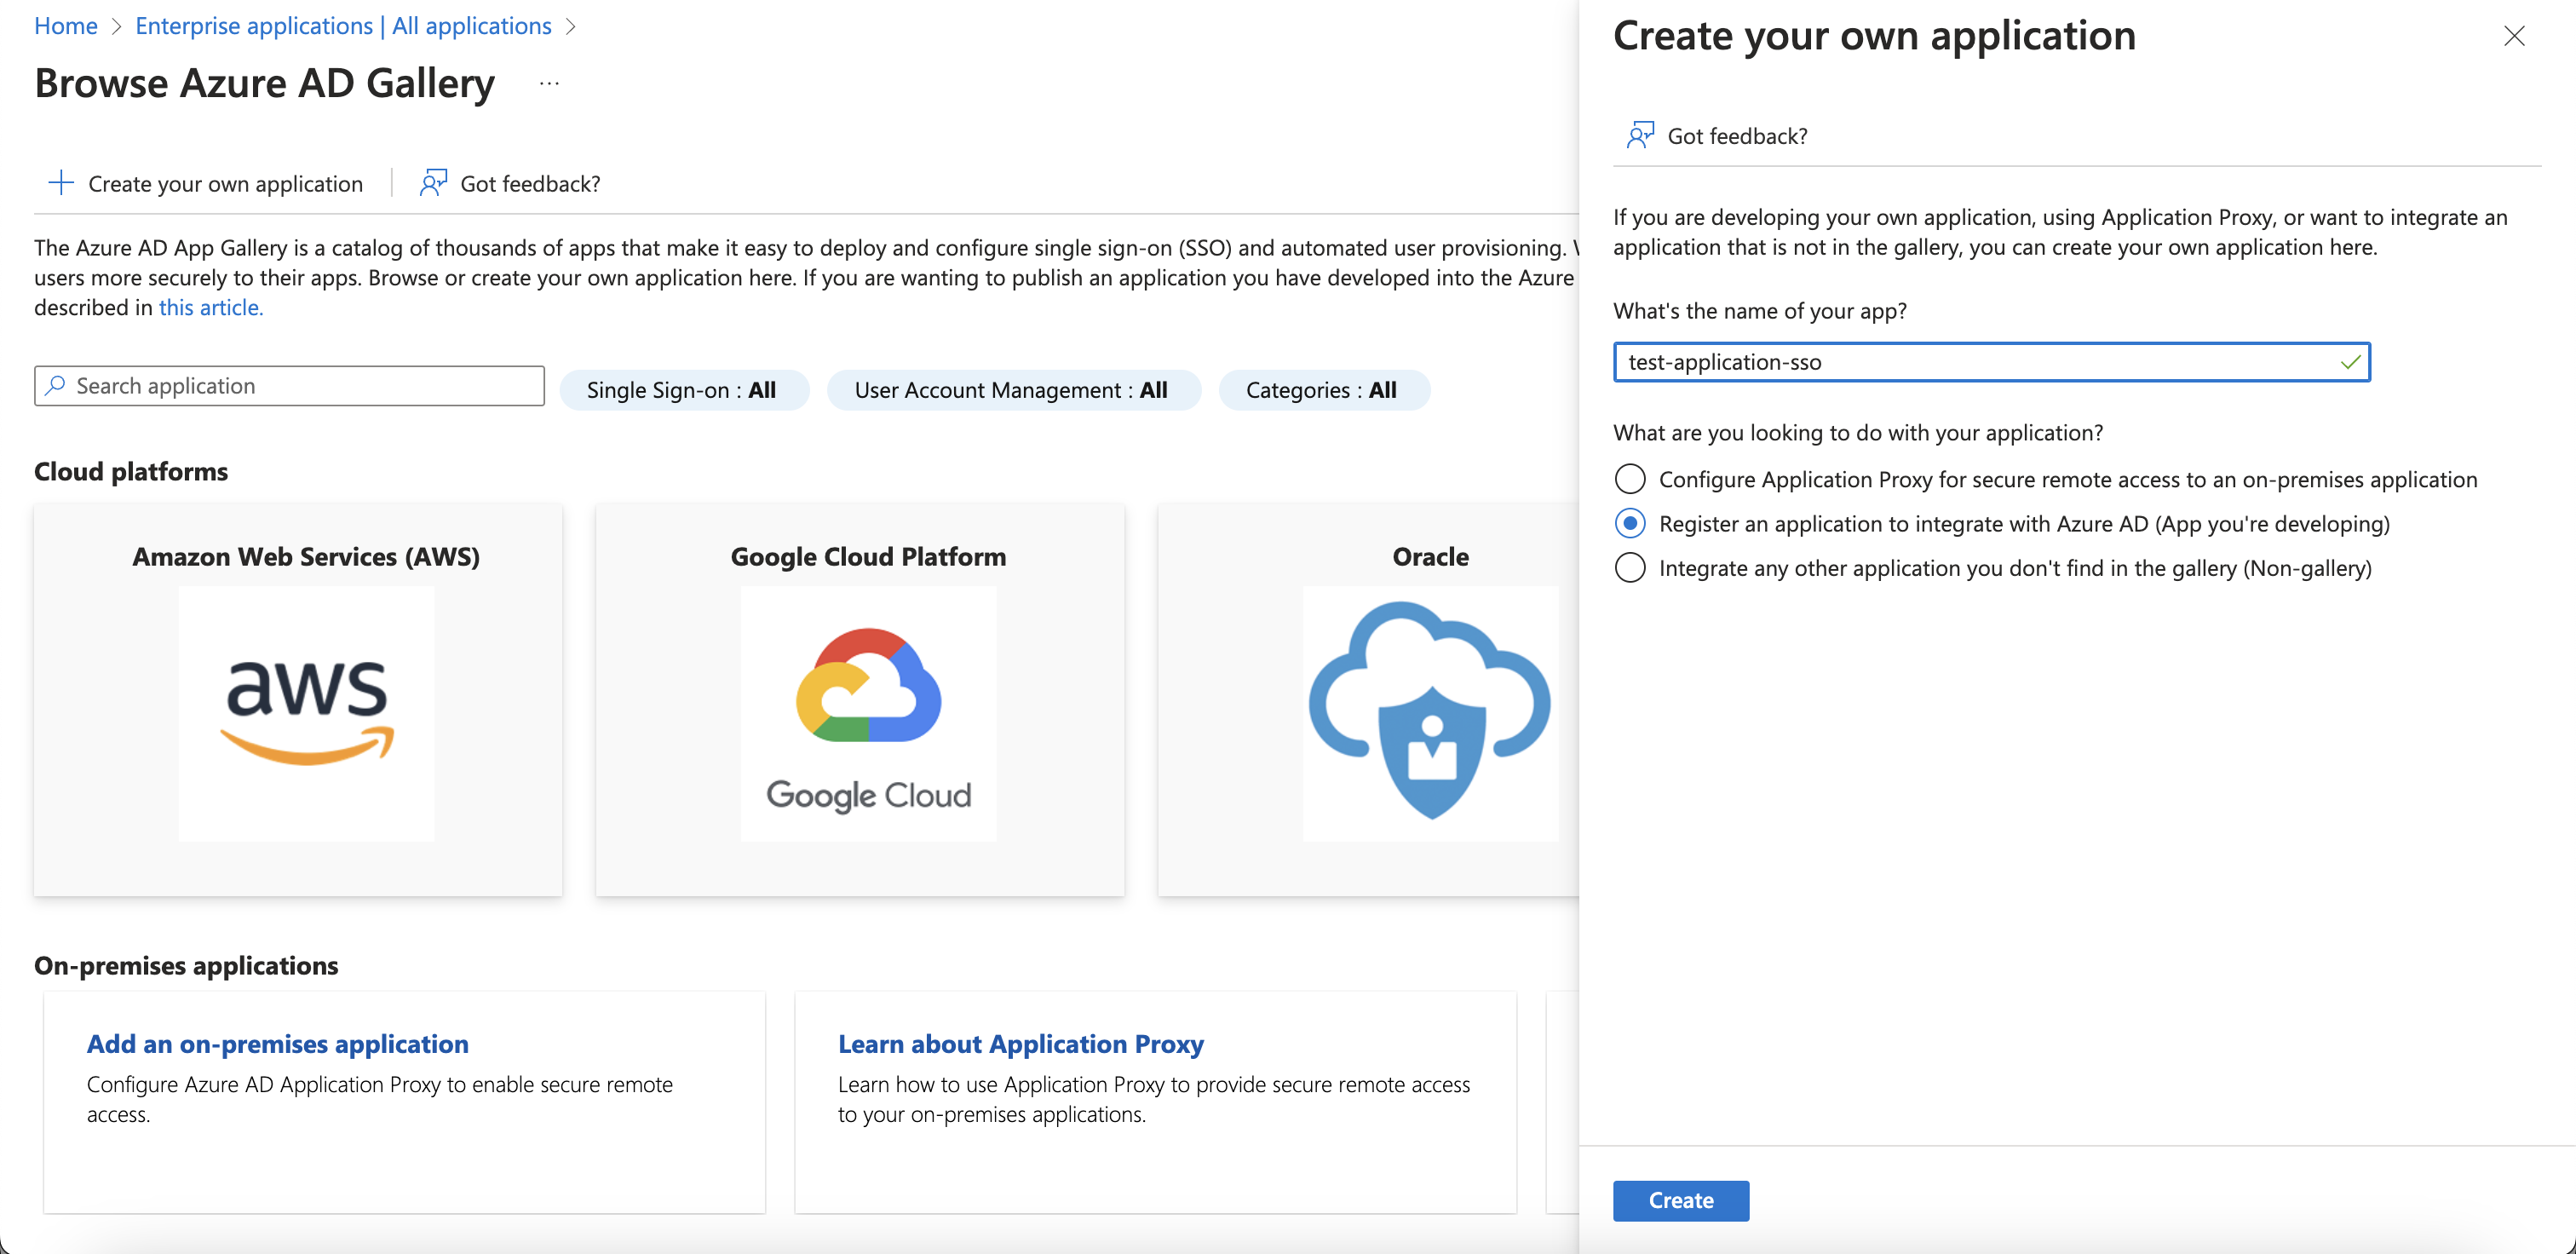This screenshot has height=1254, width=2576.
Task: Select the AWS logo tile
Action: pyautogui.click(x=306, y=712)
